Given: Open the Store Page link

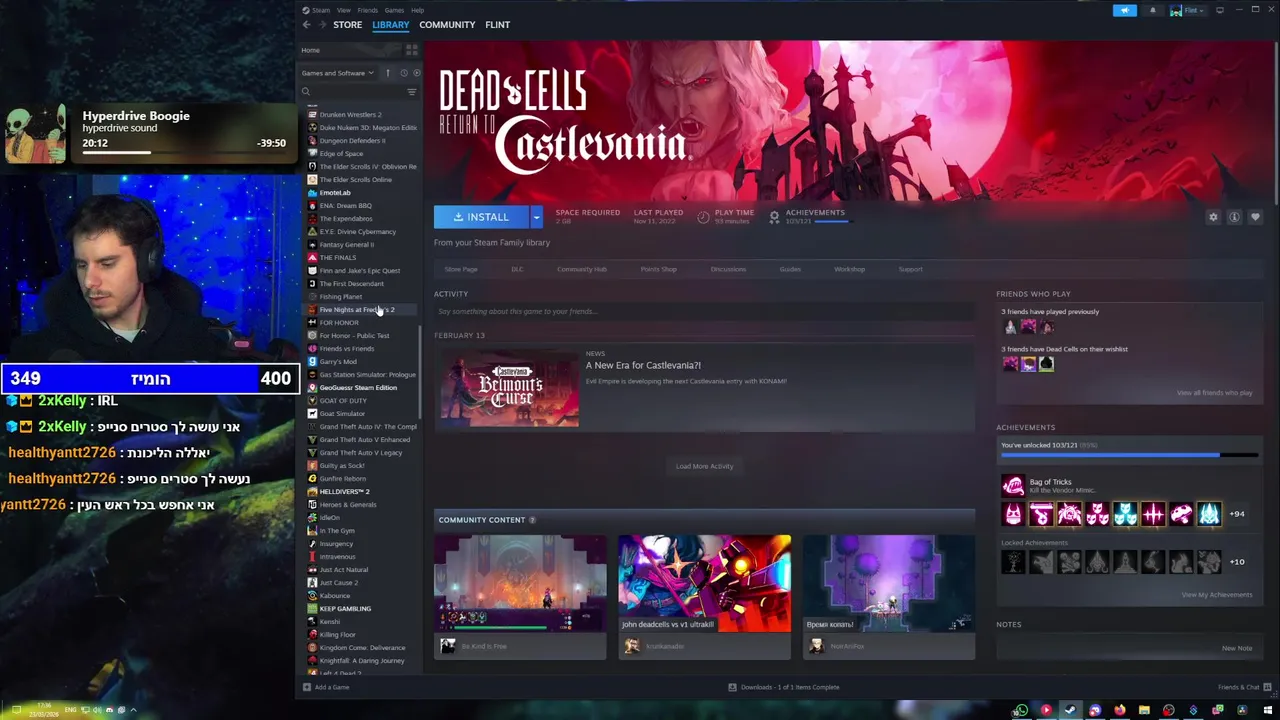Looking at the screenshot, I should (x=461, y=269).
